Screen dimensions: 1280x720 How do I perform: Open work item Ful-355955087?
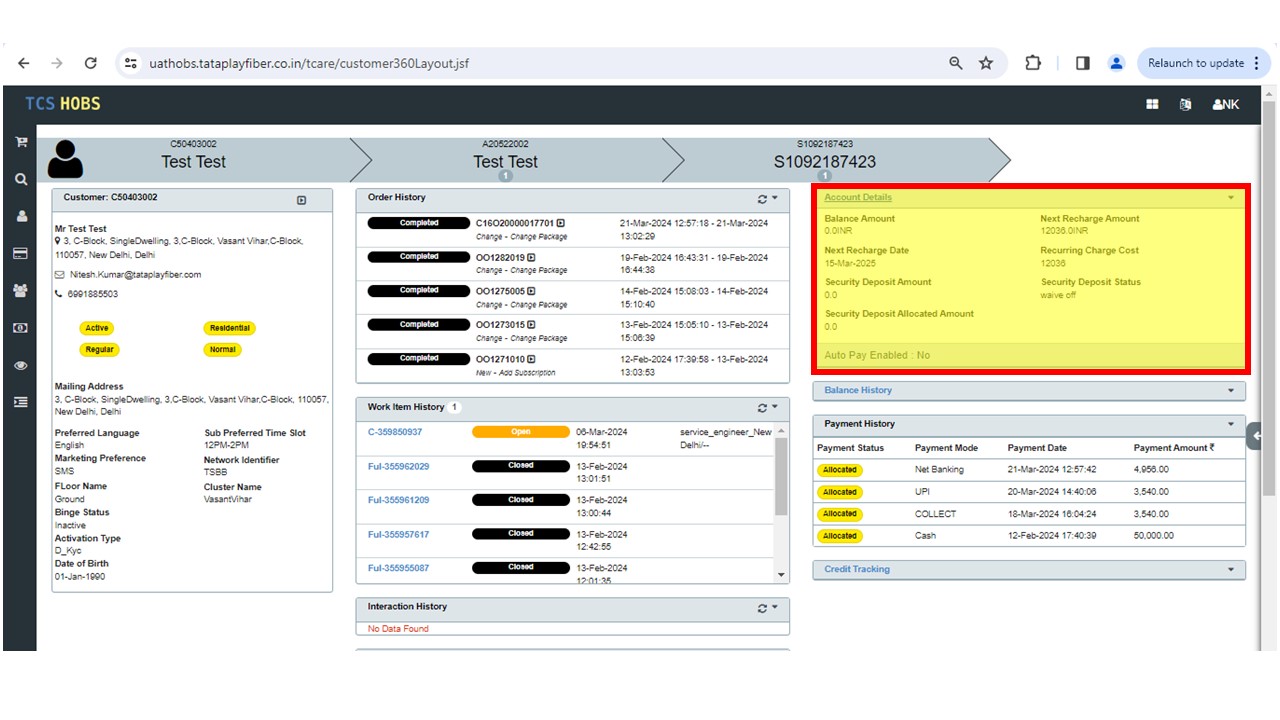pos(398,568)
